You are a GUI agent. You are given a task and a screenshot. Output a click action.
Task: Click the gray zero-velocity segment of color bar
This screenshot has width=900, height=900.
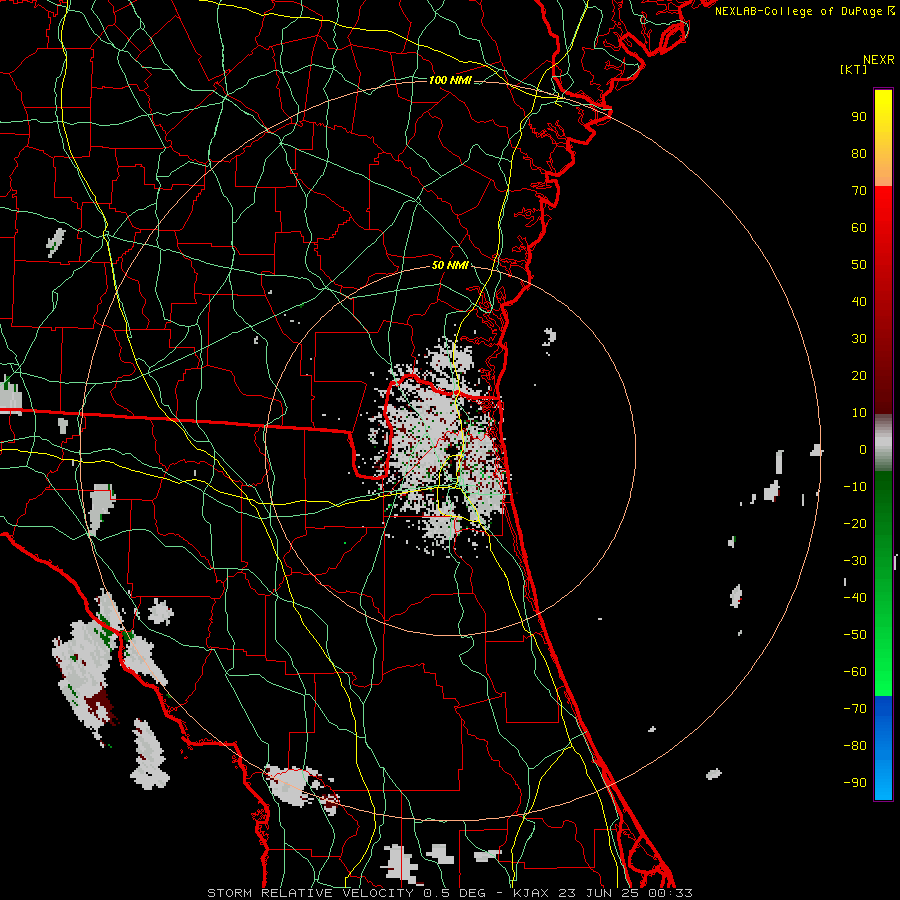pos(883,443)
